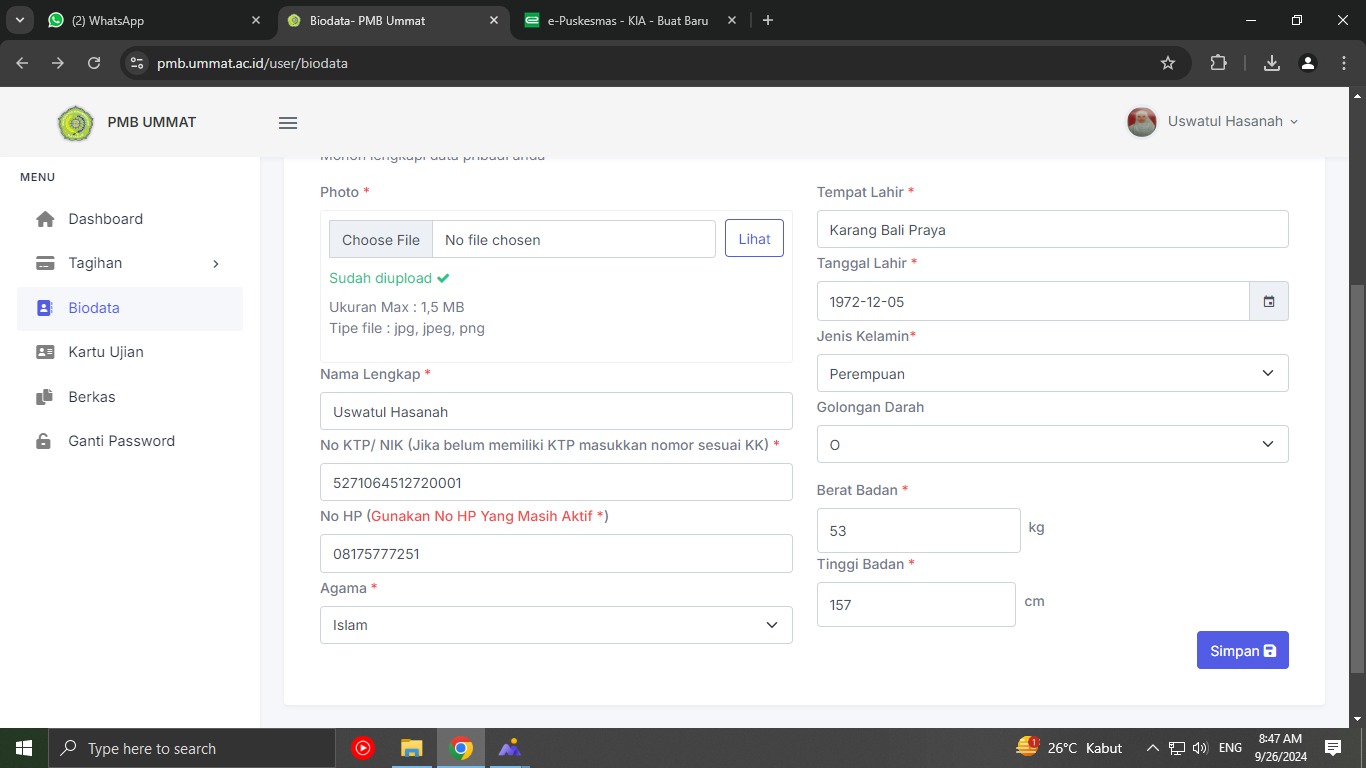Click the hamburger menu toggle icon

288,123
